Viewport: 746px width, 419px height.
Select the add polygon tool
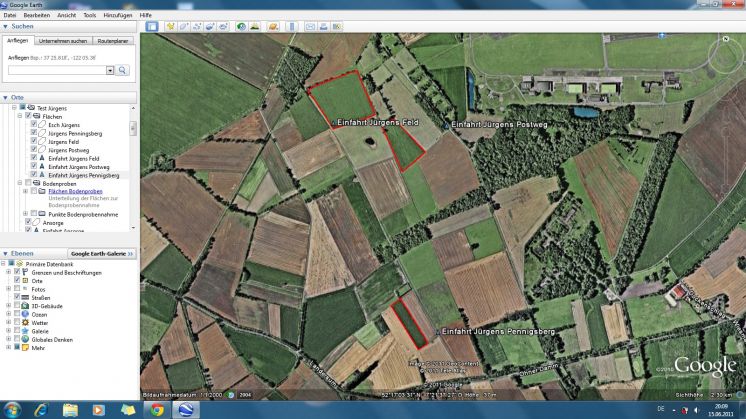tap(183, 26)
